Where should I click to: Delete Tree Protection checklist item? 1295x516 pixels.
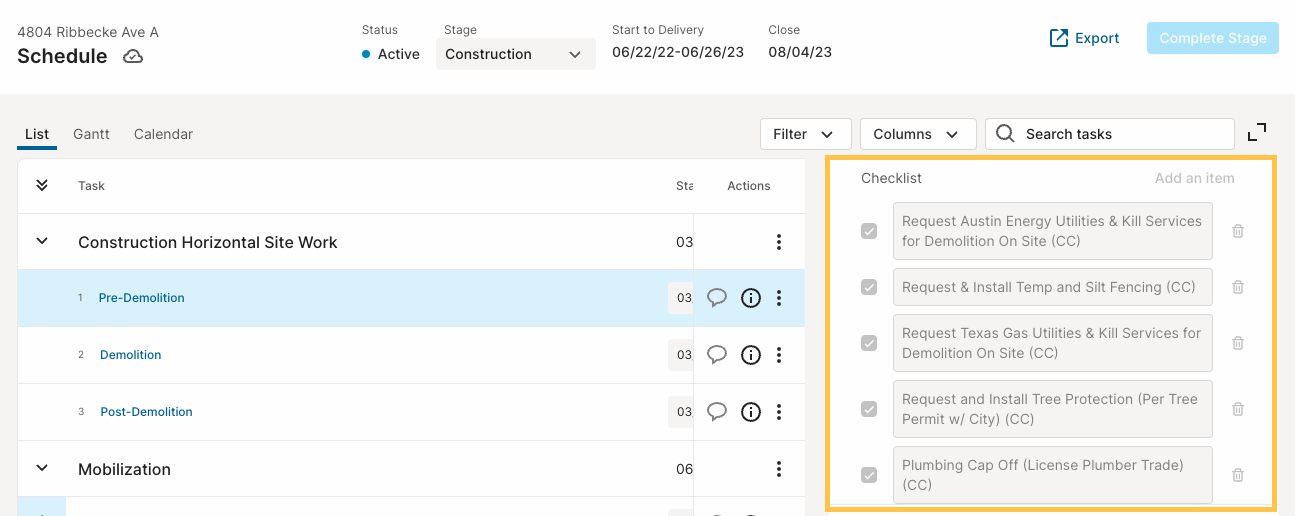[1238, 409]
